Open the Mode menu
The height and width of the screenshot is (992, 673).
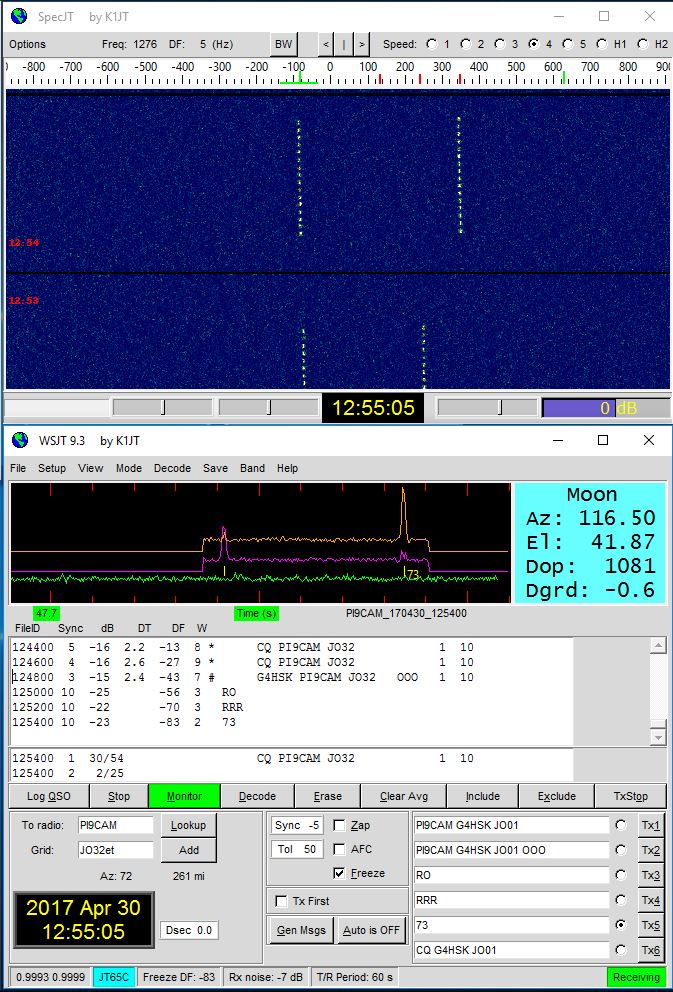(x=129, y=468)
